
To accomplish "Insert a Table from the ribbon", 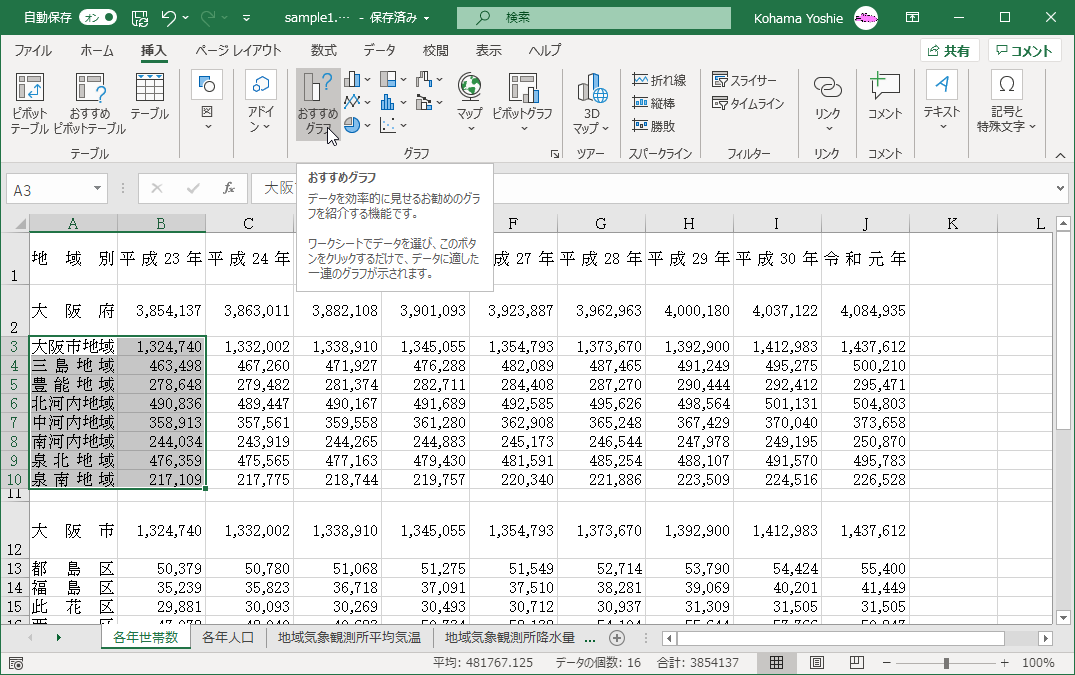I will 149,98.
